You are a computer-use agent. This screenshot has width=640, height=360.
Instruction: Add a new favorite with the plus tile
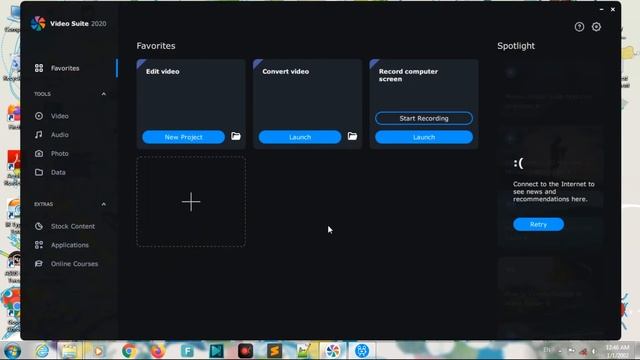pyautogui.click(x=191, y=202)
